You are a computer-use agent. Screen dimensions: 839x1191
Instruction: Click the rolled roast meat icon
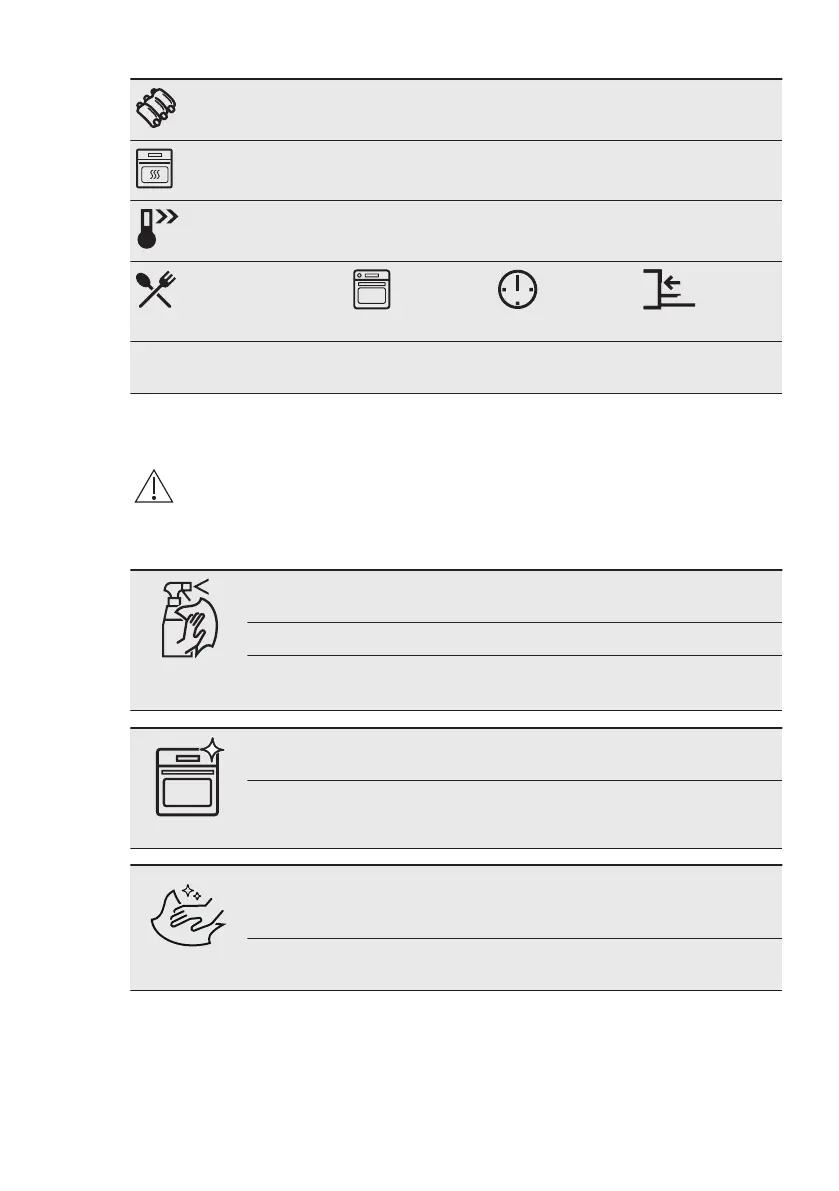coord(156,108)
